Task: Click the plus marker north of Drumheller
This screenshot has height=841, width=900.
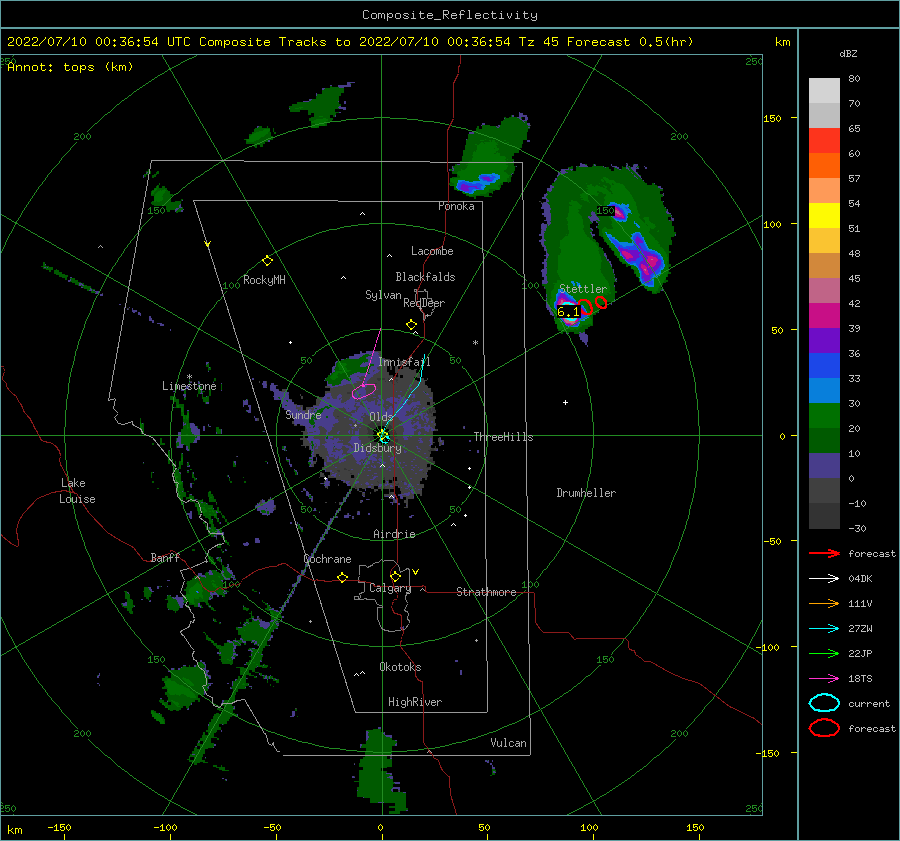Action: pos(565,402)
